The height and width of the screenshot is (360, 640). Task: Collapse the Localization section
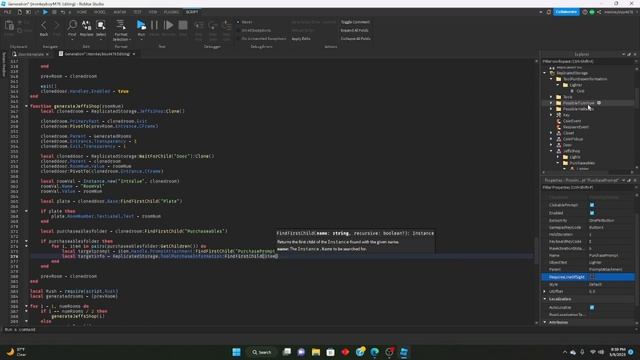545,299
